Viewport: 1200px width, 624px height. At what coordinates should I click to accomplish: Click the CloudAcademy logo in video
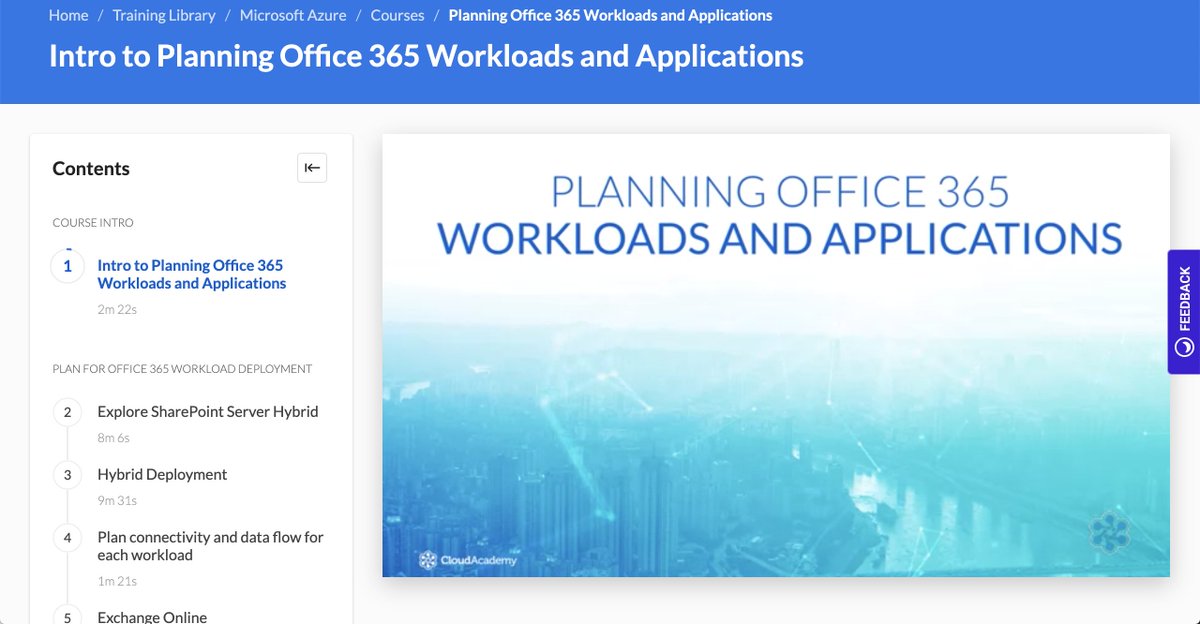click(468, 560)
